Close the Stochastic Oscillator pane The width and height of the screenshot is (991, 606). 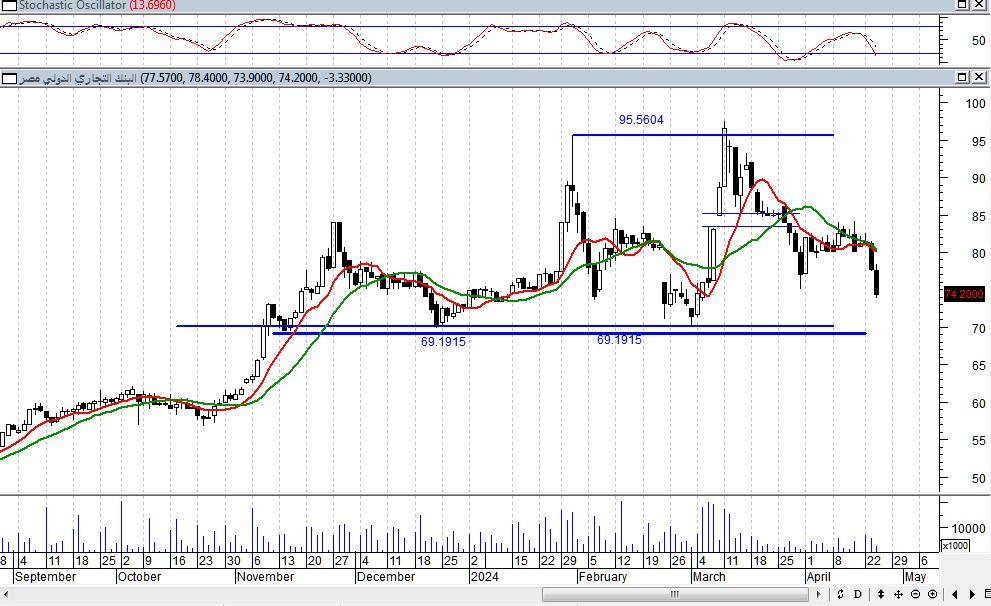pyautogui.click(x=978, y=5)
